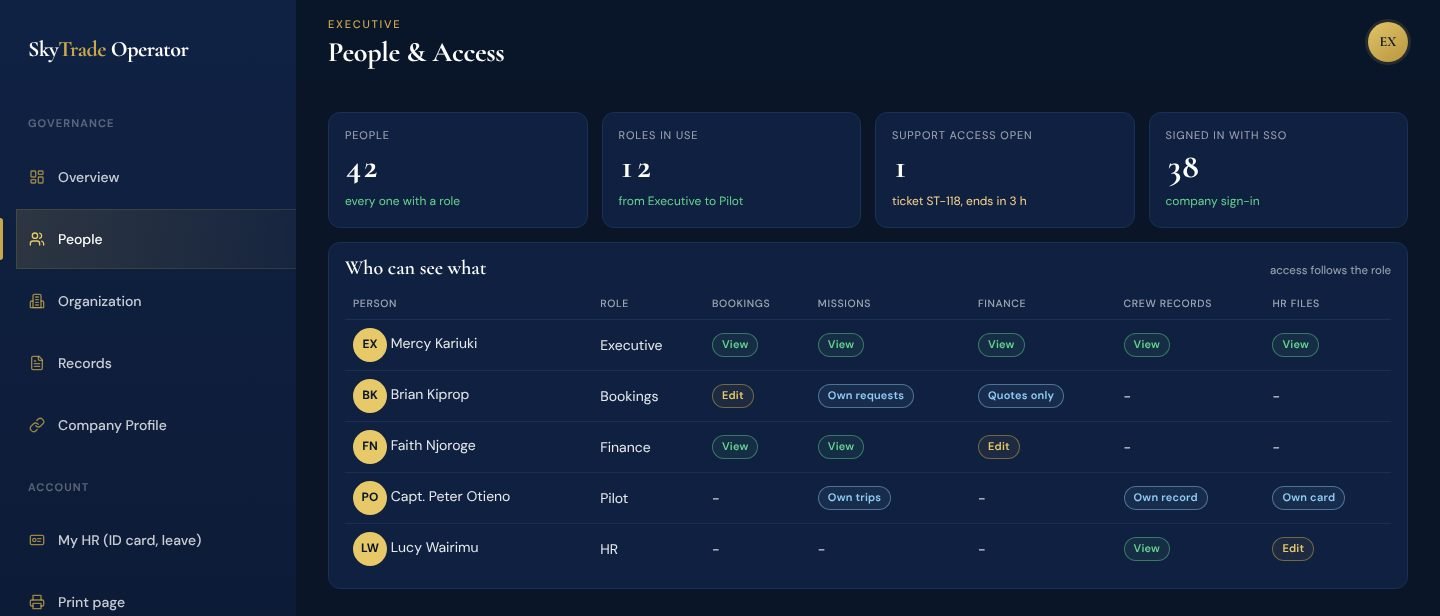Click Brian Kiprop's Own requests badge
Screen dimensions: 1440x616
click(x=865, y=395)
